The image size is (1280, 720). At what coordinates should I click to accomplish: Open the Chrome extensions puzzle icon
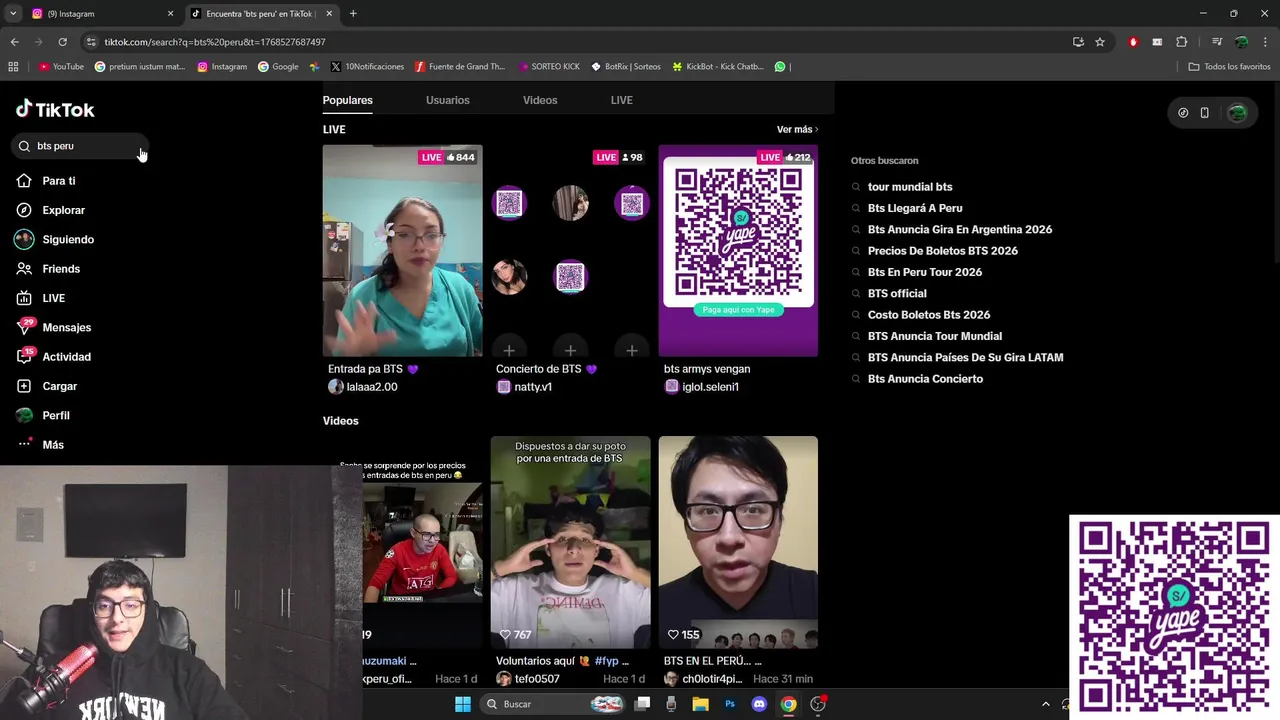coord(1181,42)
